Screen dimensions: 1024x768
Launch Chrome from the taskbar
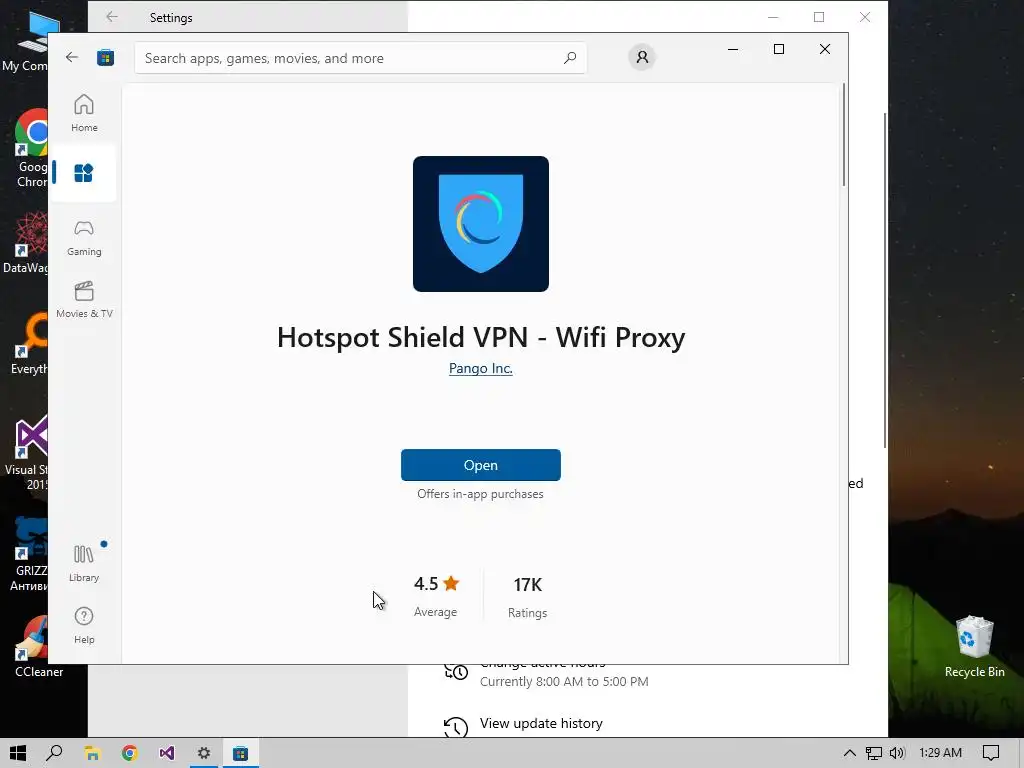[129, 753]
